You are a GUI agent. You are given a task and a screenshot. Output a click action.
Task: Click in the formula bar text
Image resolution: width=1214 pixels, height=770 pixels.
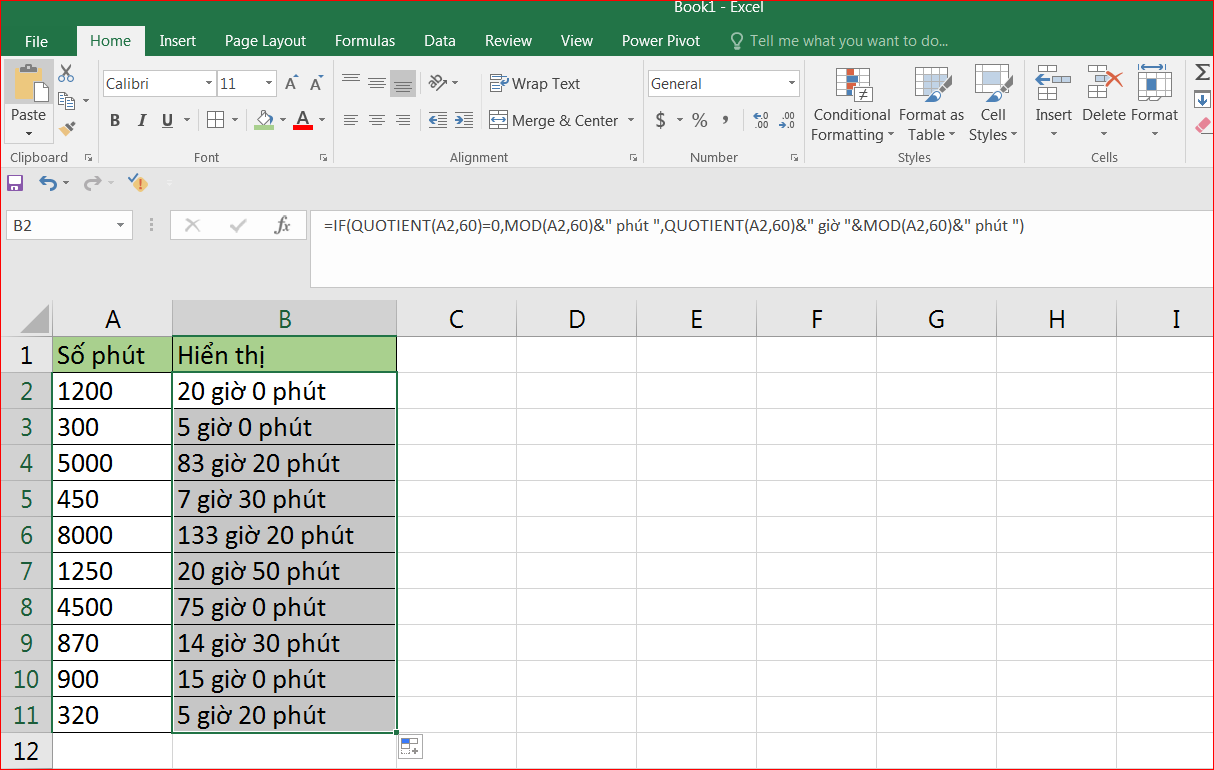674,226
